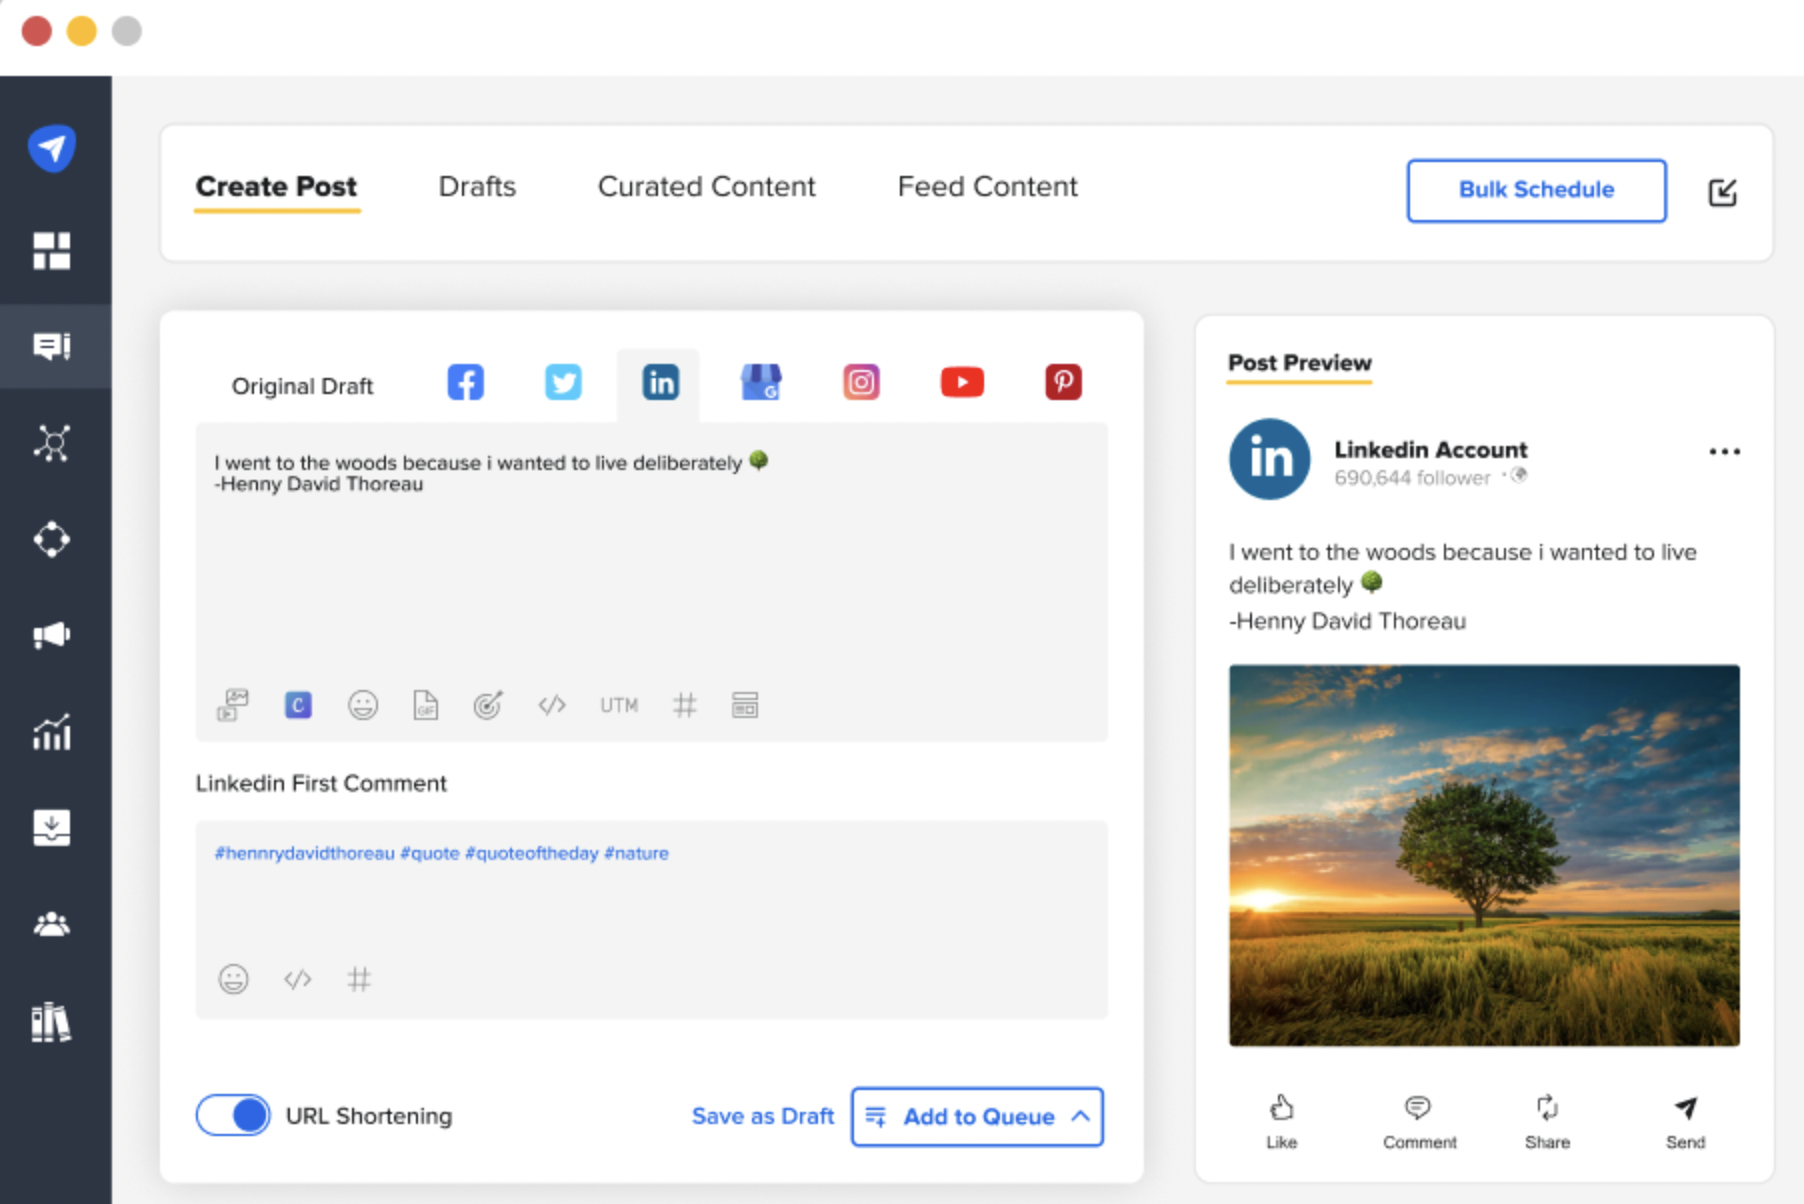
Task: Open the target audience icon in toolbar
Action: [488, 705]
